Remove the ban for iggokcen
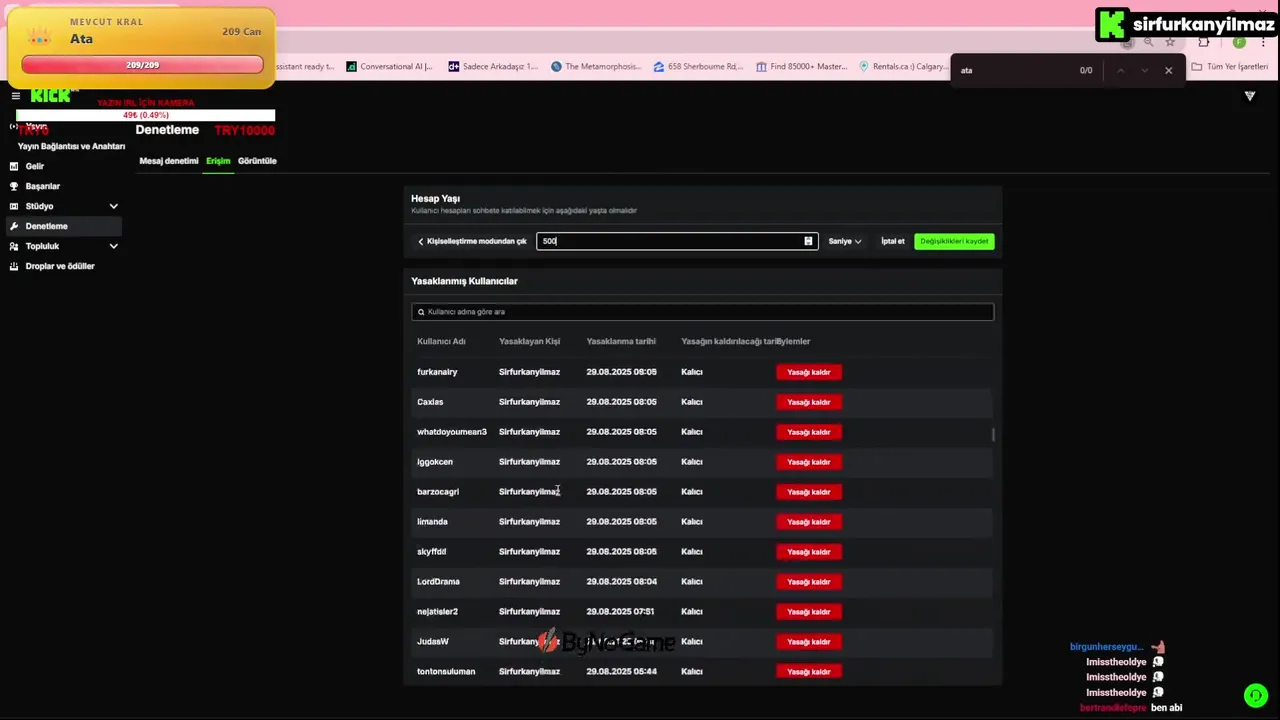 pyautogui.click(x=809, y=462)
